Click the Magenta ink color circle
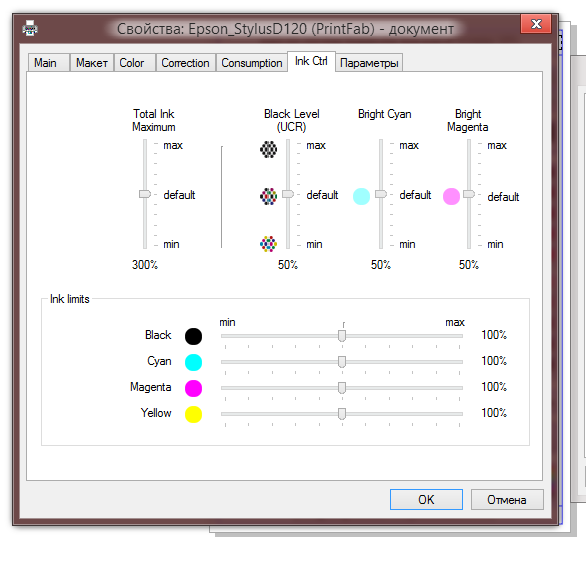586x564 pixels. (194, 388)
